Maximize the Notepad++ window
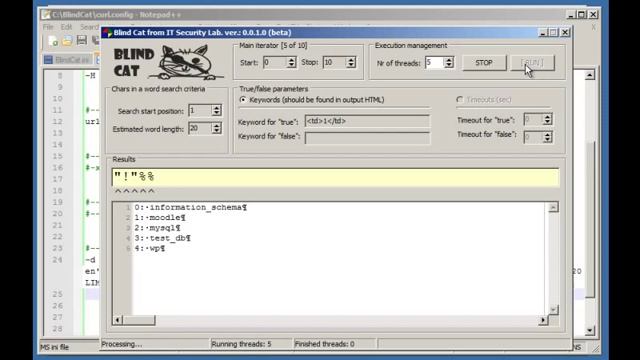The width and height of the screenshot is (640, 360). click(582, 15)
